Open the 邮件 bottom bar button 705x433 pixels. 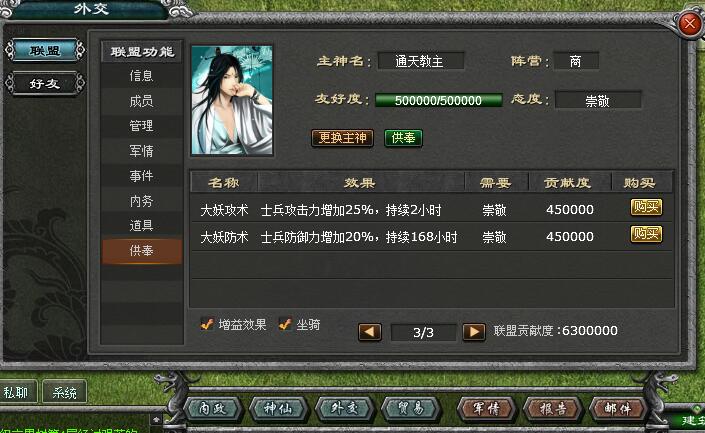(618, 408)
